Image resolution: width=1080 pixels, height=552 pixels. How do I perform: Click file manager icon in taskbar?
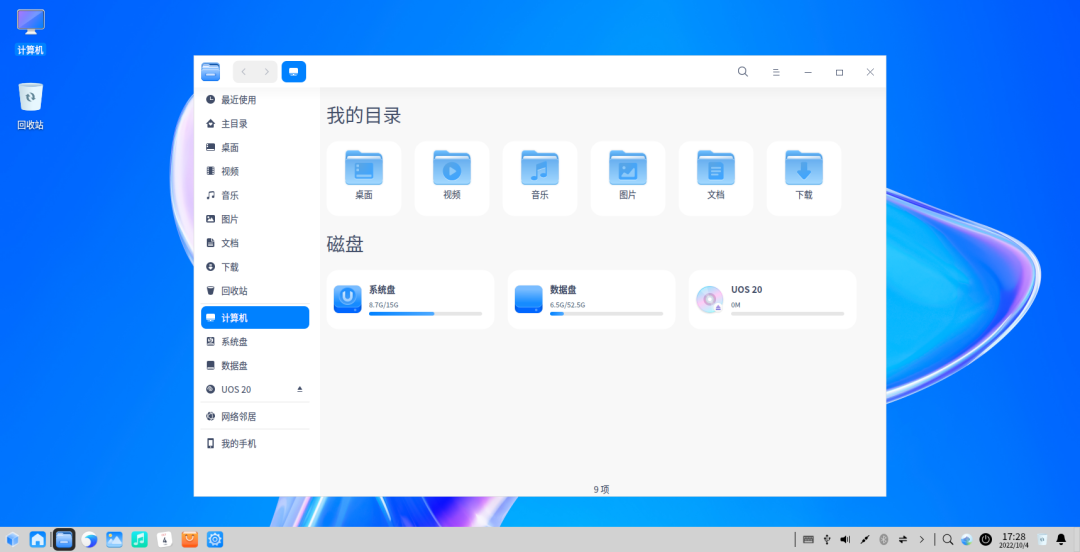coord(64,540)
